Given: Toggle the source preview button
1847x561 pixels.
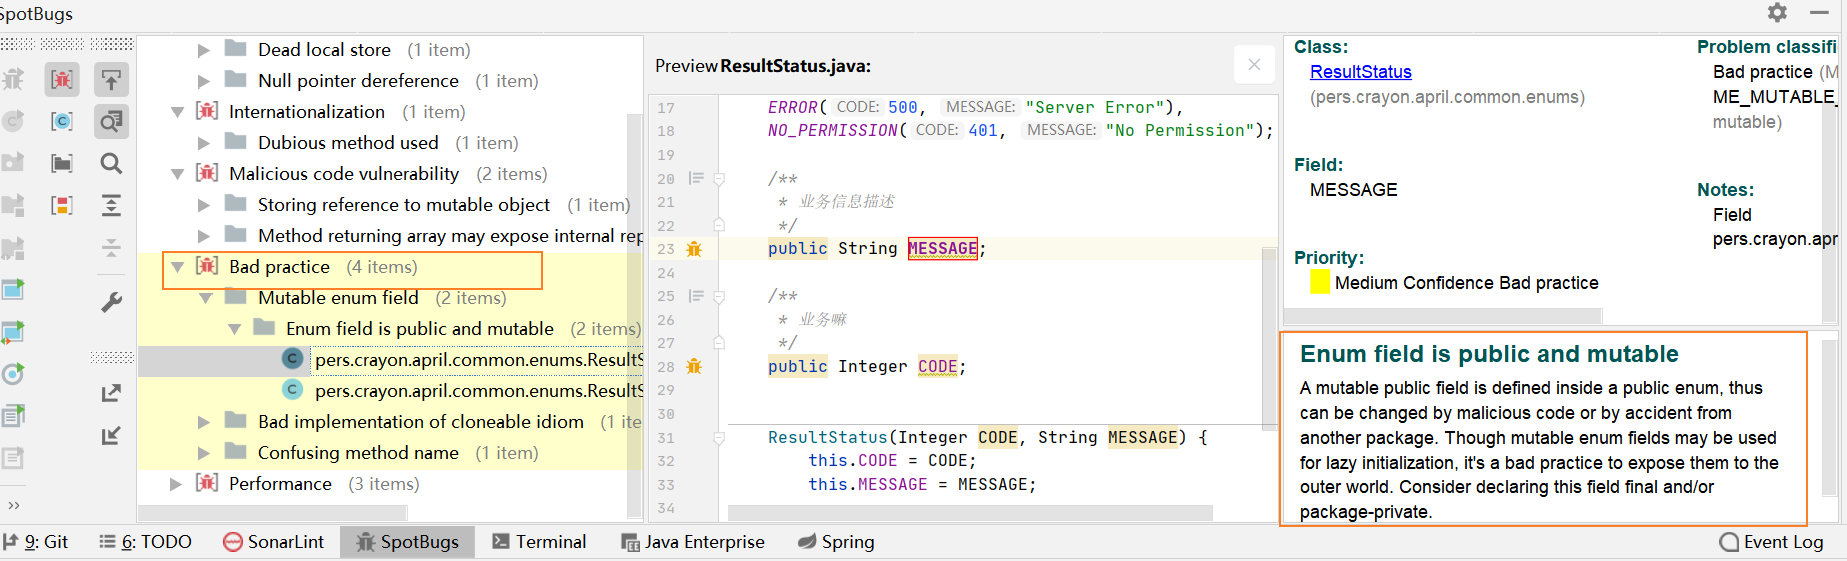Looking at the screenshot, I should pos(111,121).
